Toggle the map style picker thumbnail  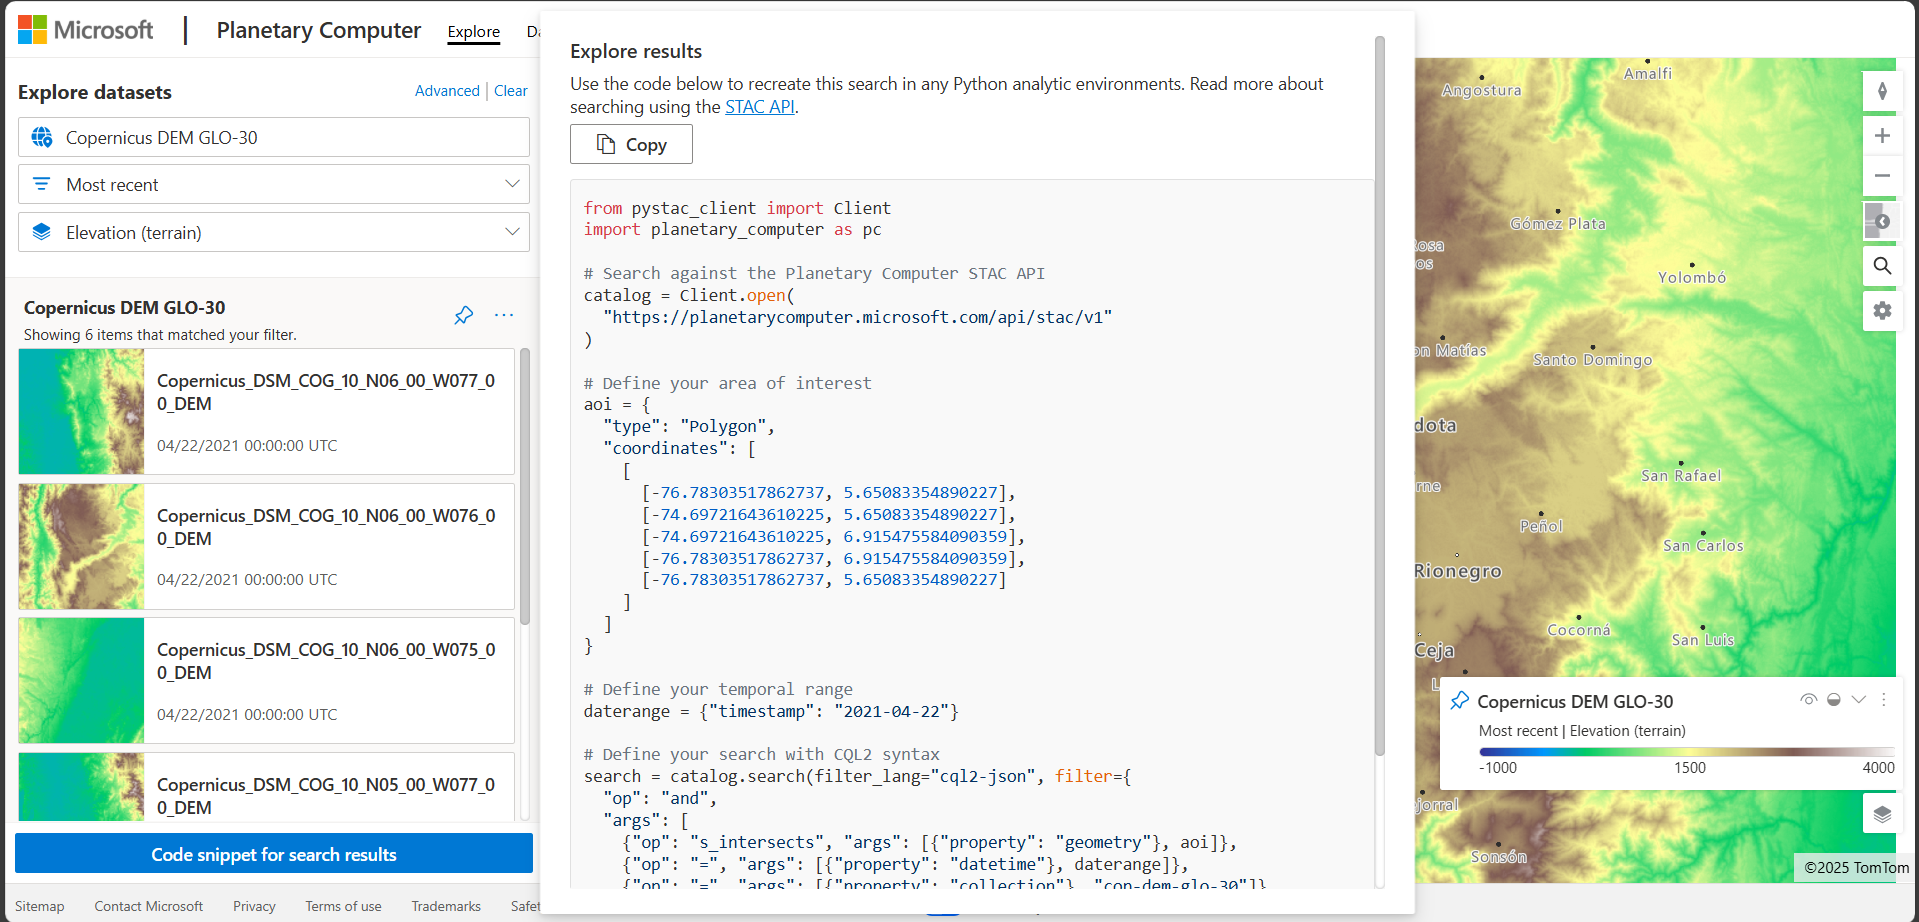[1879, 221]
